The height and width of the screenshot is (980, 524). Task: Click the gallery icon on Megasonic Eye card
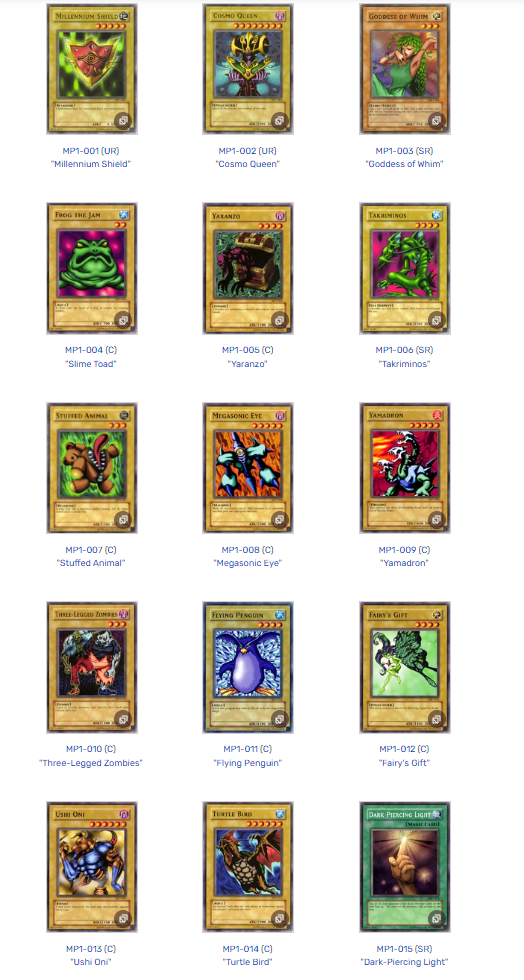[x=280, y=520]
